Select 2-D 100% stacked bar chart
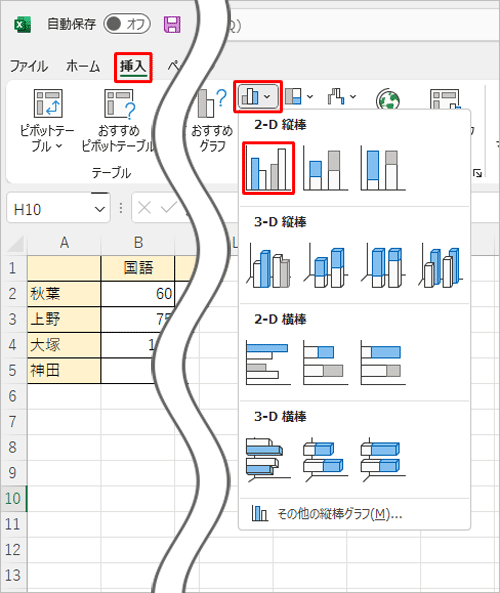Viewport: 500px width, 593px height. (x=383, y=363)
